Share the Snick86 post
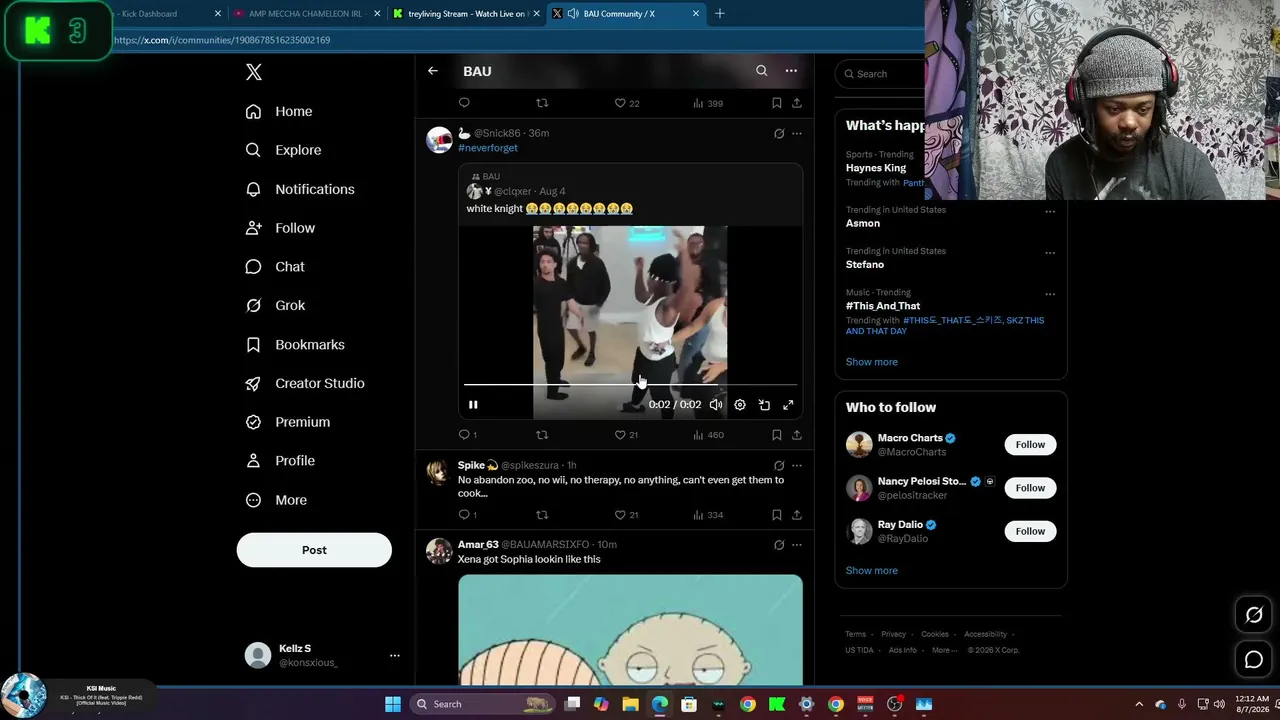Viewport: 1280px width, 720px height. [x=796, y=435]
